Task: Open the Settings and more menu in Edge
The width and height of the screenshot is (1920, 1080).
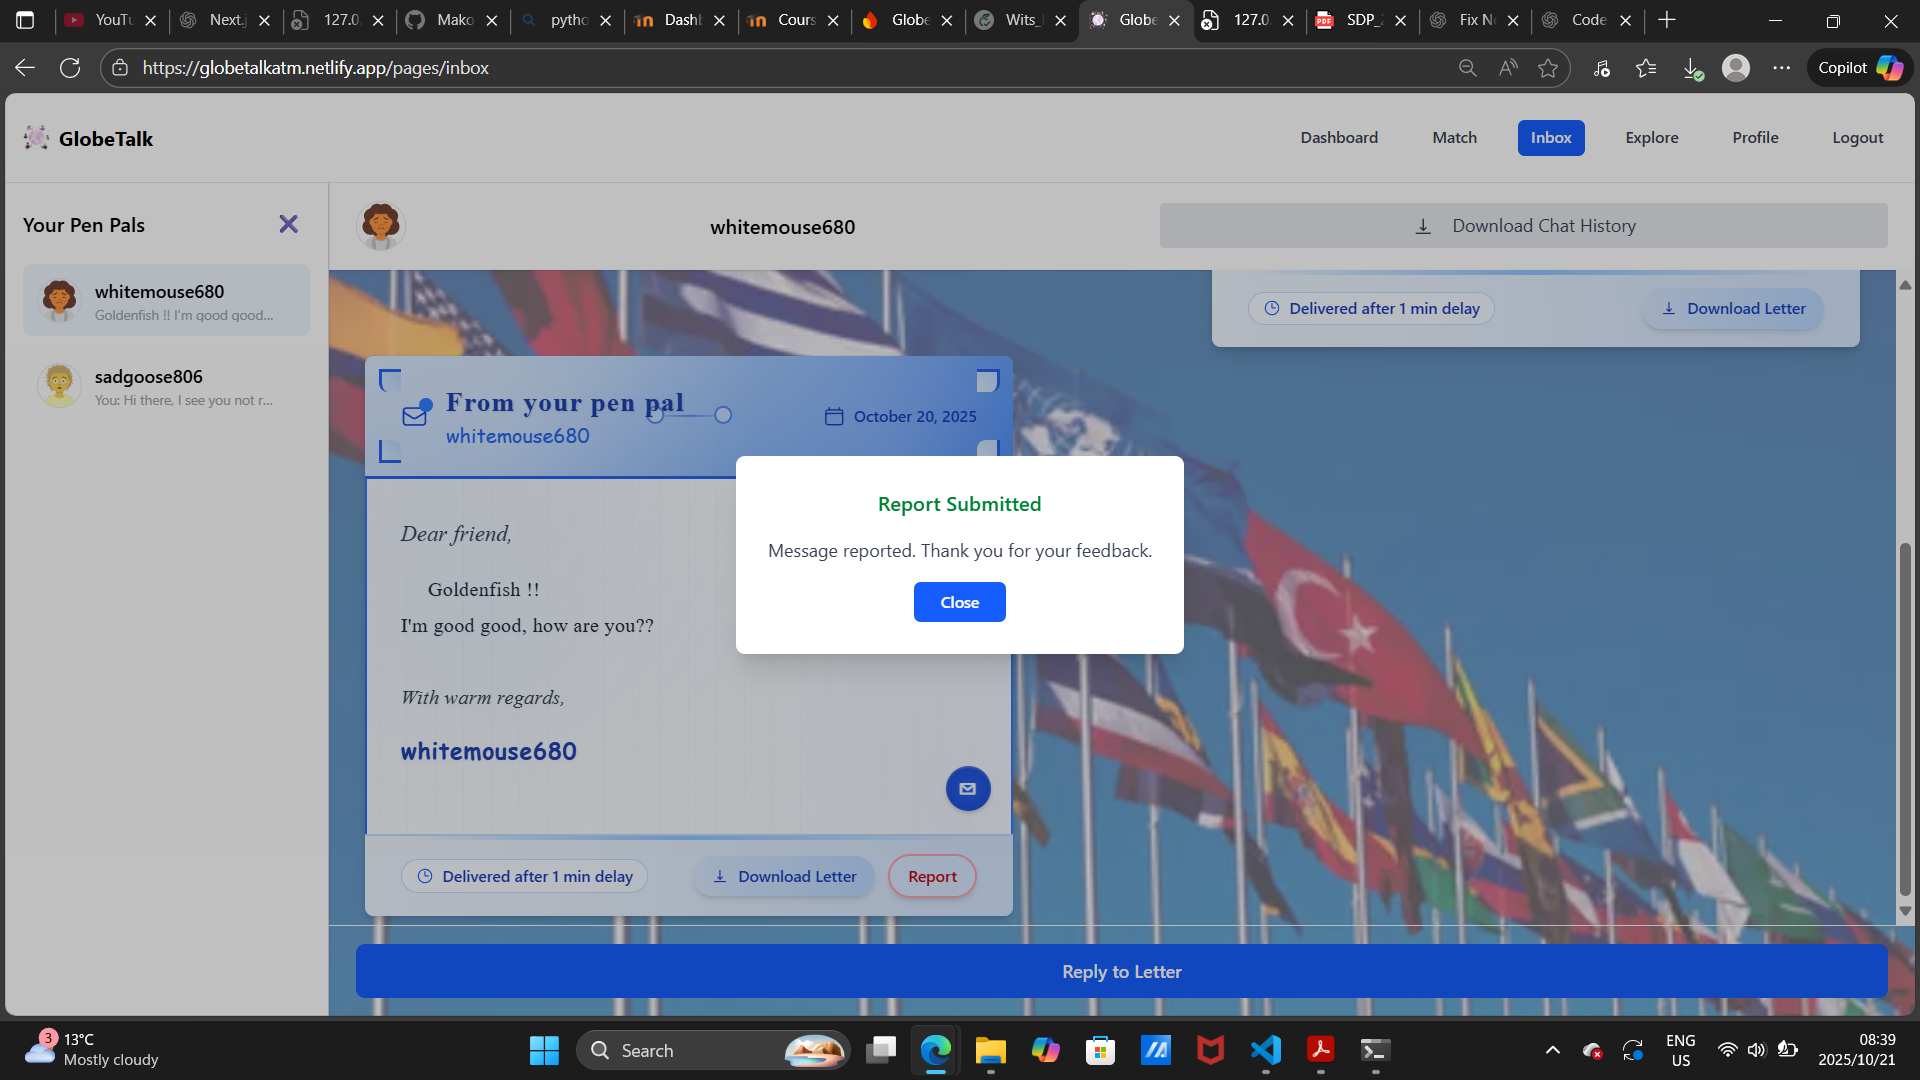Action: coord(1782,67)
